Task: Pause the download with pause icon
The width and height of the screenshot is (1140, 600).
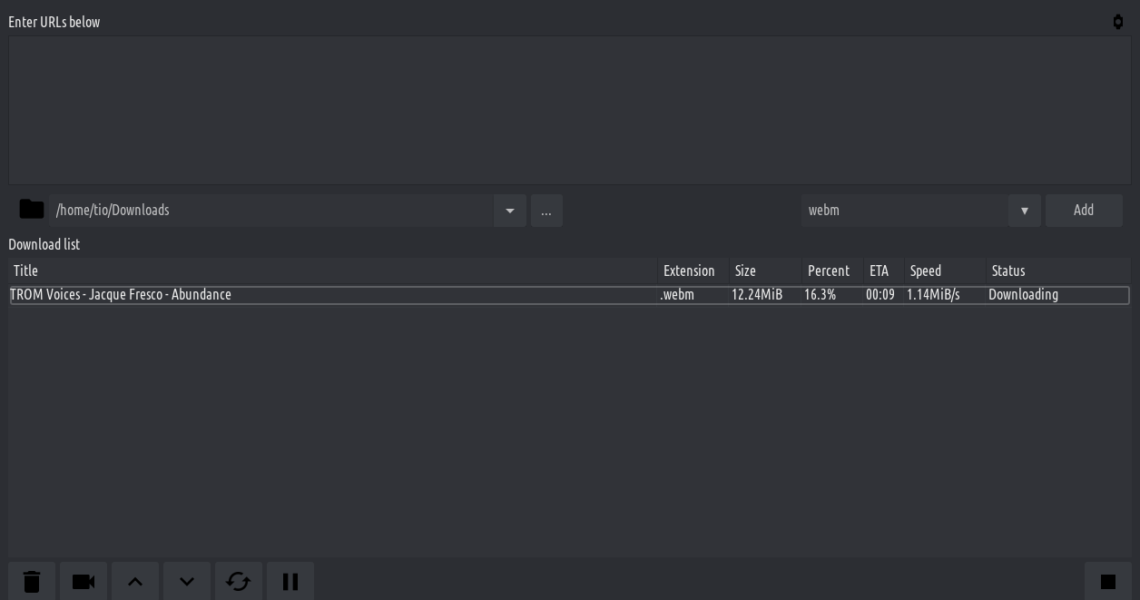Action: point(290,581)
